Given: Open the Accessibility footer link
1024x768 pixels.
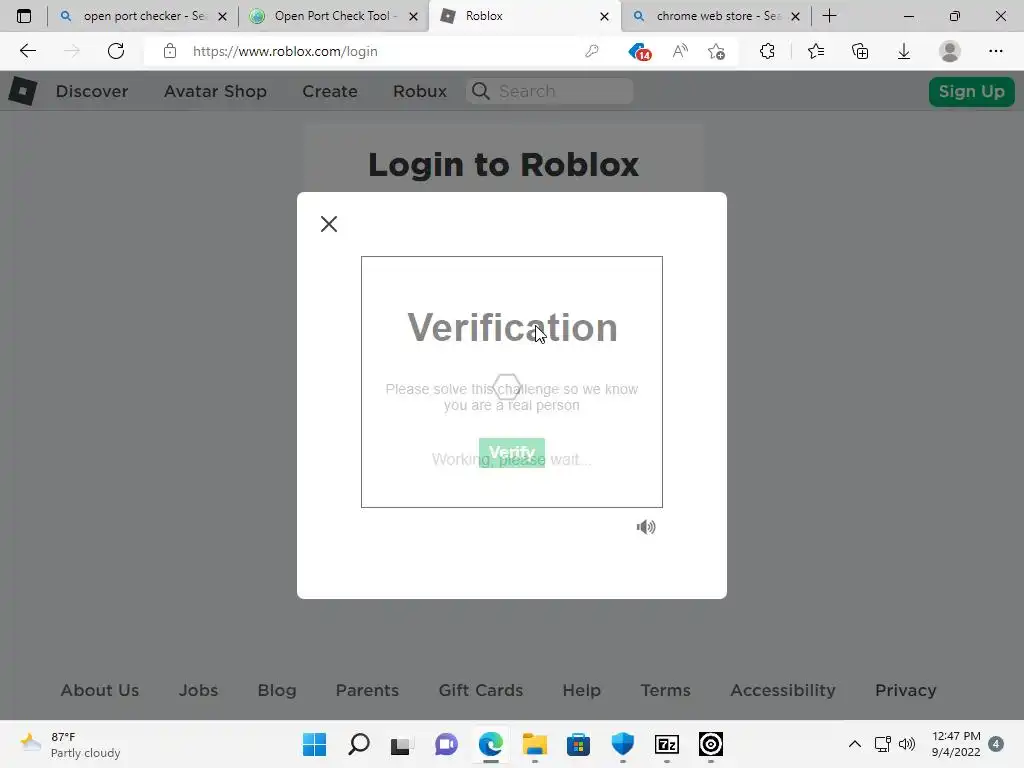Looking at the screenshot, I should (782, 690).
